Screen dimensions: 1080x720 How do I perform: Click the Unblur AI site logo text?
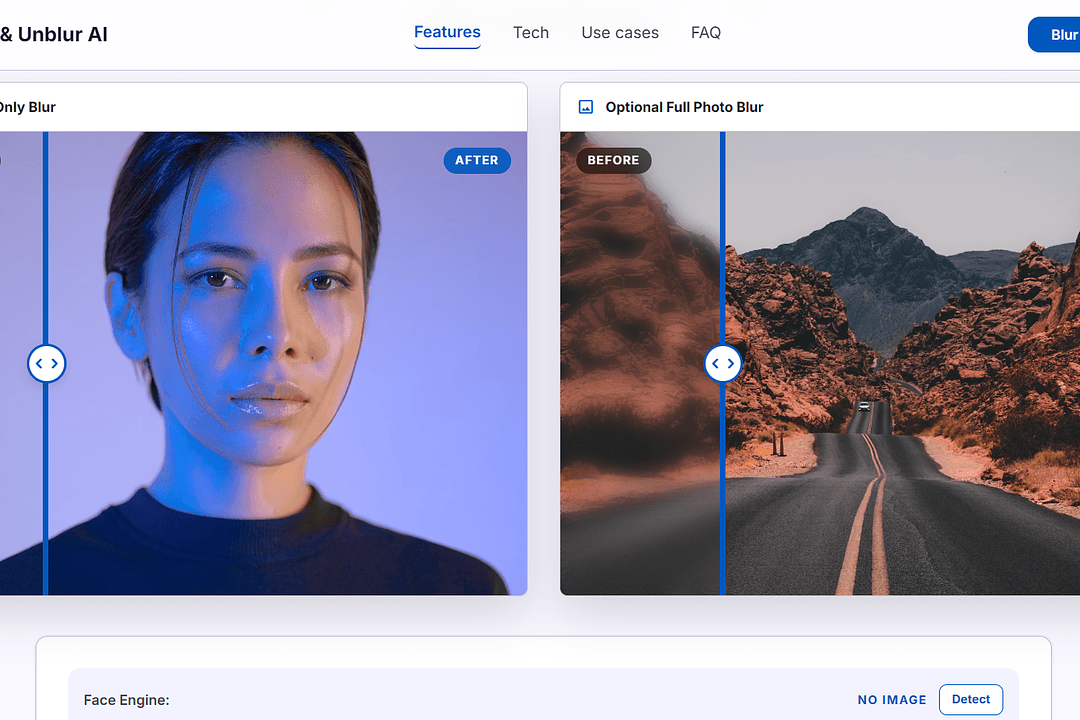54,34
